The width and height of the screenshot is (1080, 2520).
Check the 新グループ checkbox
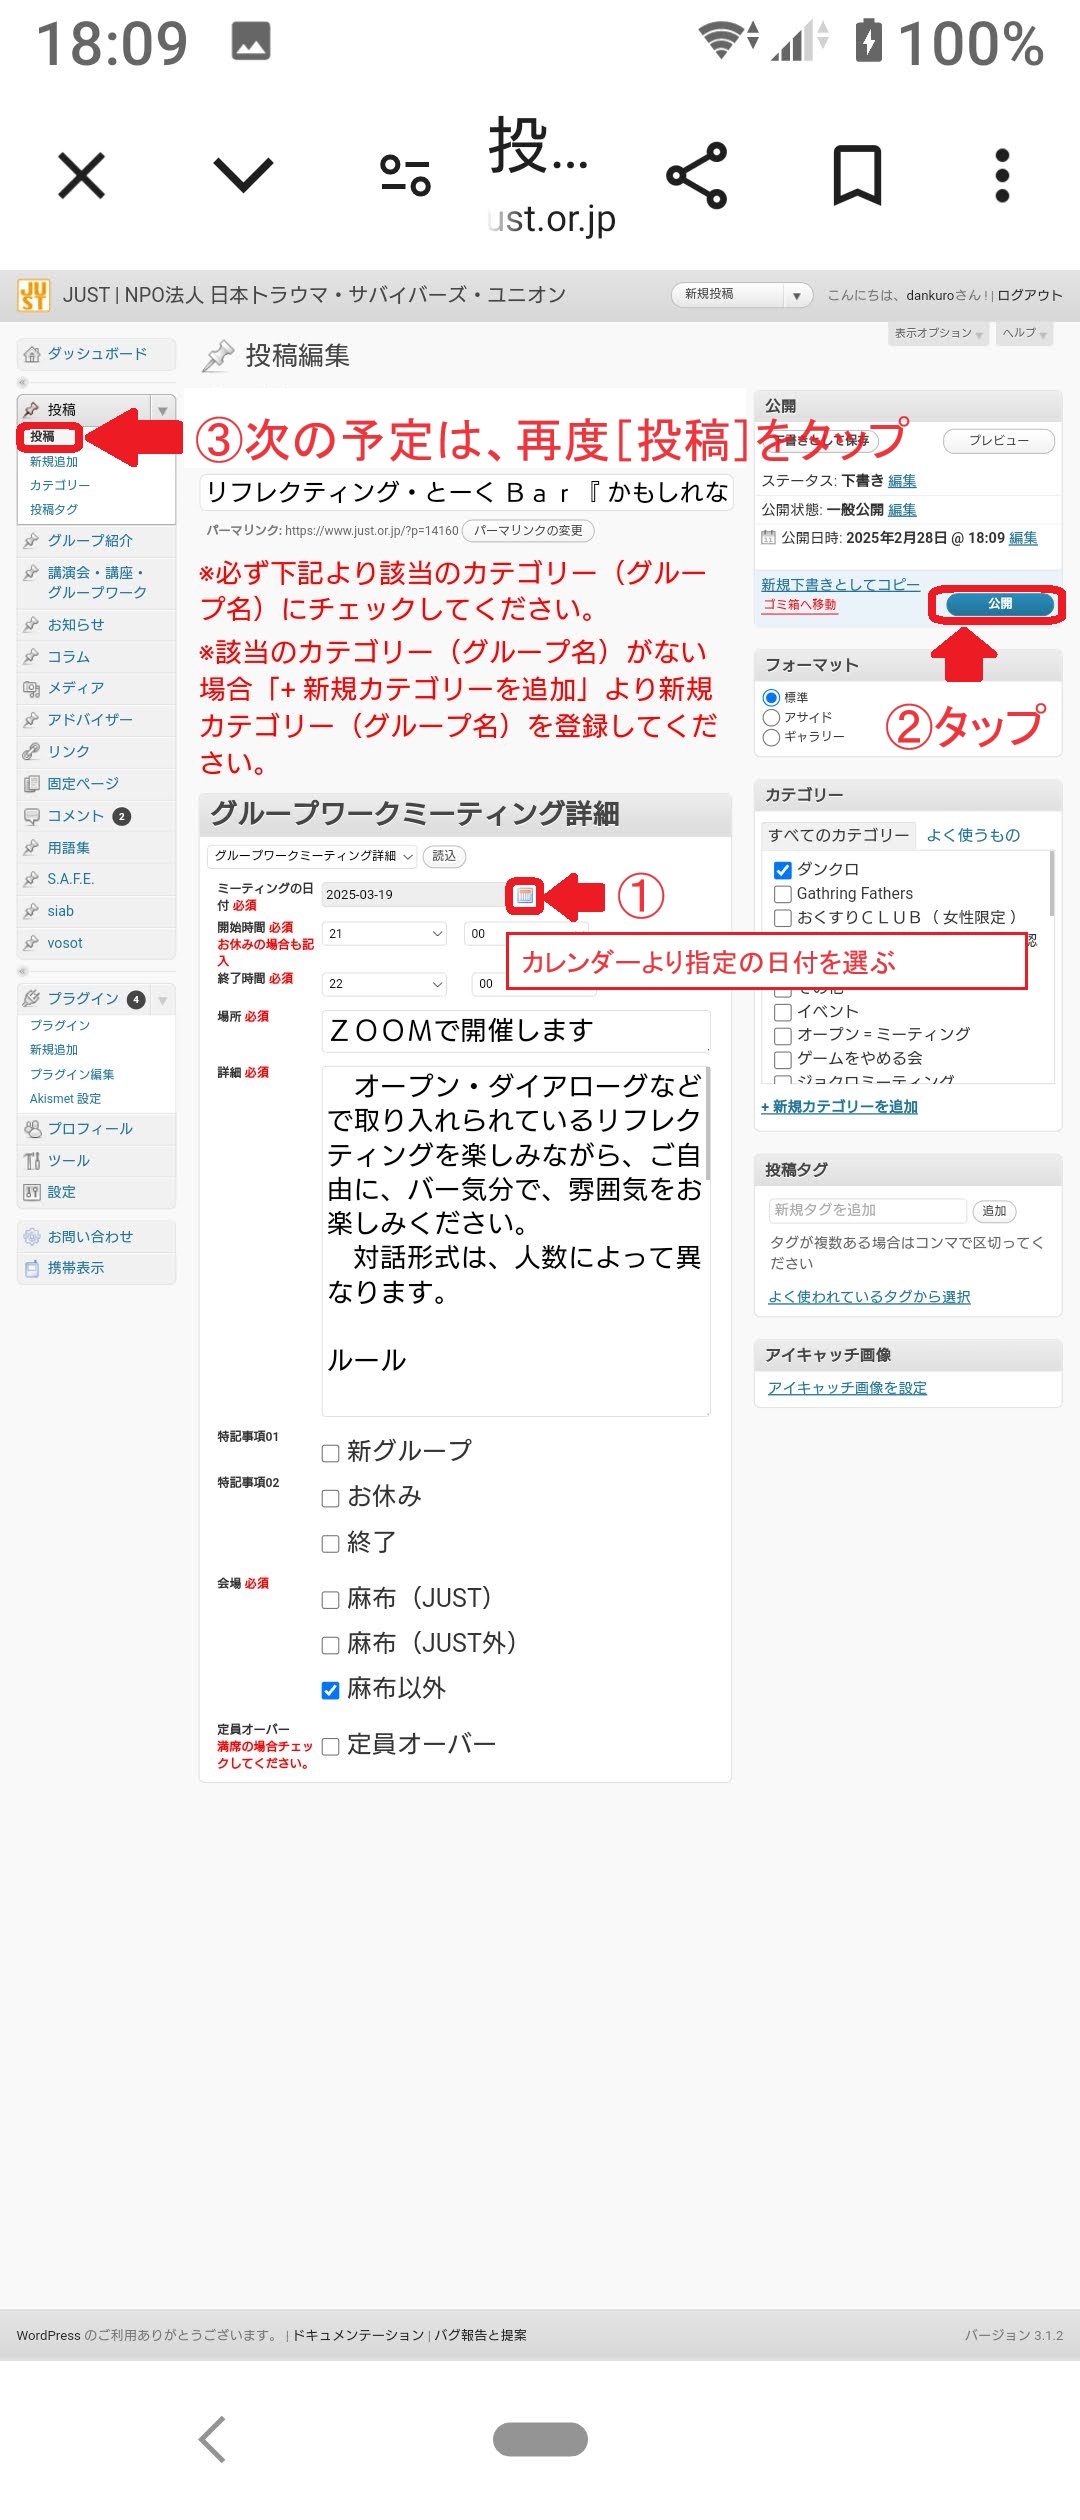[330, 1453]
